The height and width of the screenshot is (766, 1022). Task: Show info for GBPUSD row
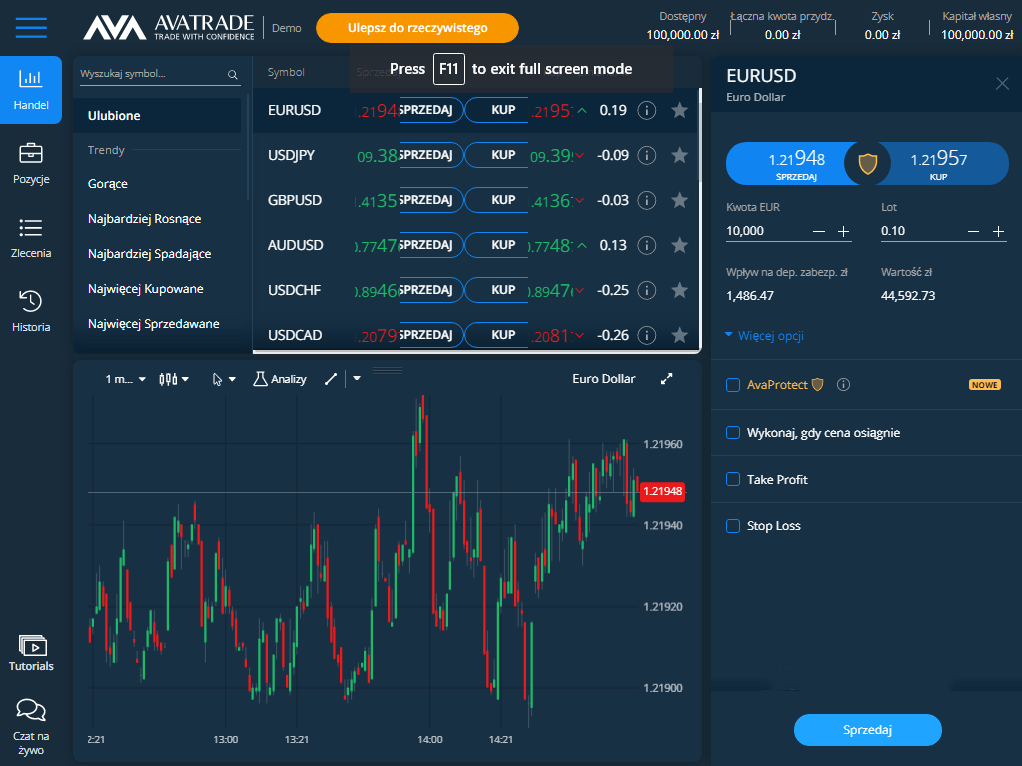pos(646,200)
